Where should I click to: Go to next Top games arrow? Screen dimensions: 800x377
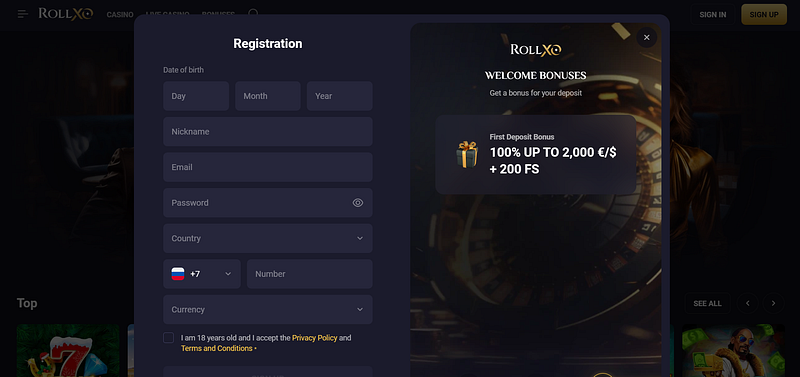click(773, 303)
